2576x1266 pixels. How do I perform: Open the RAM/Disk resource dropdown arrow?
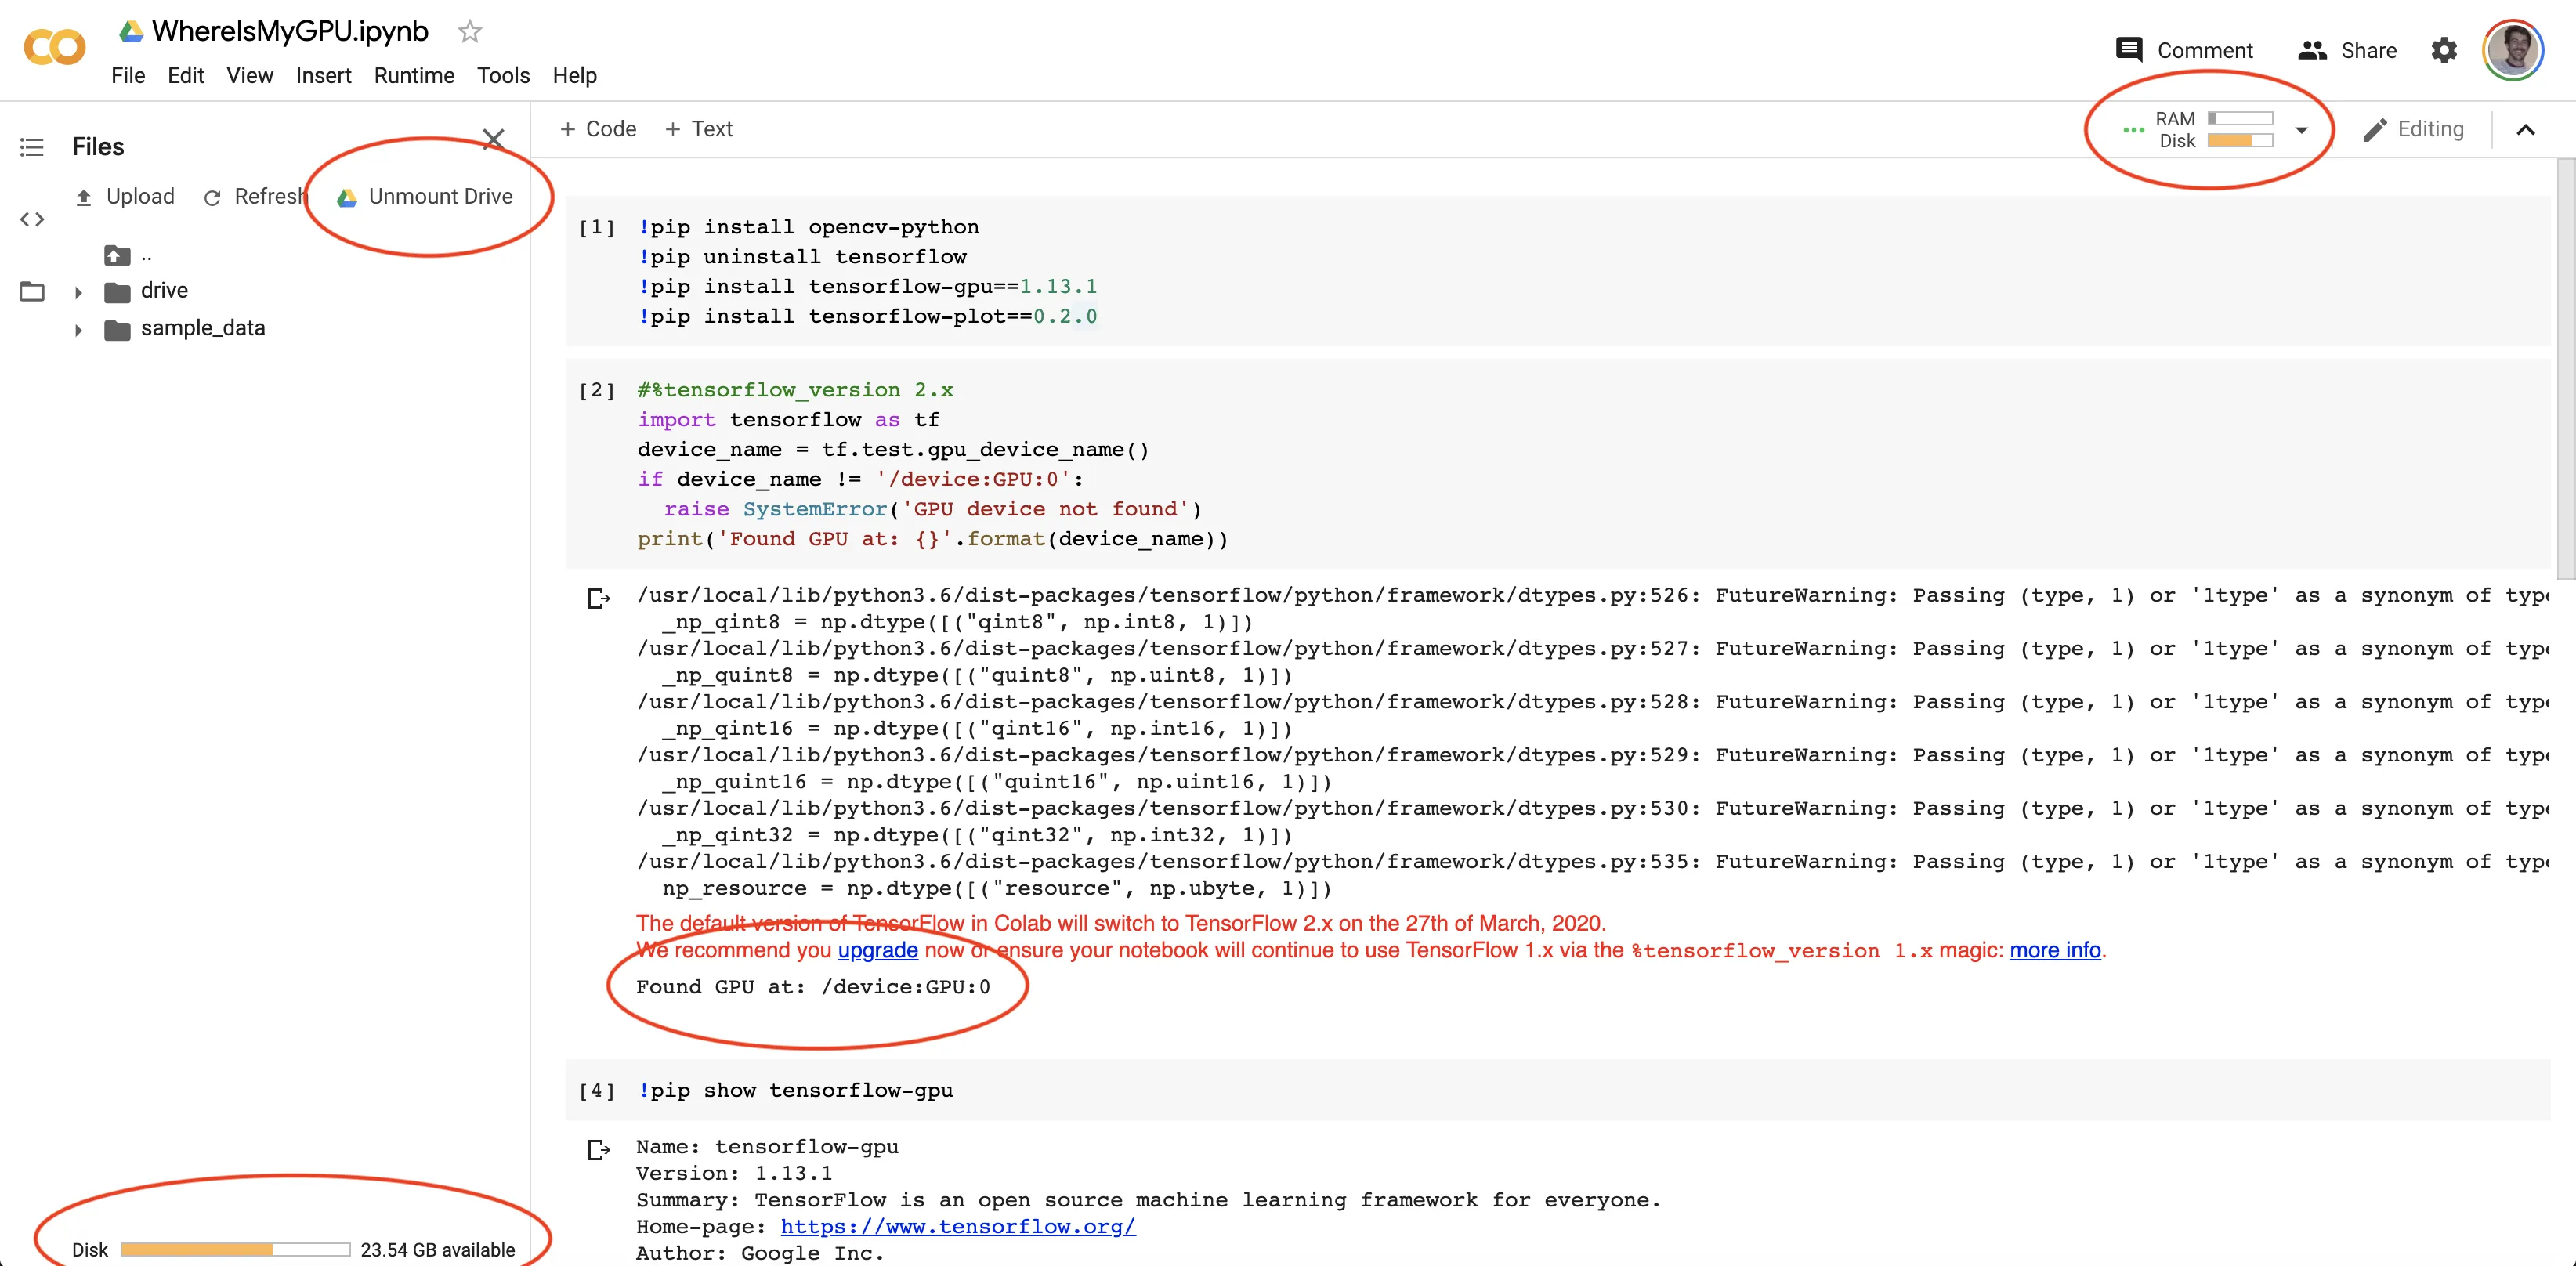[2301, 130]
